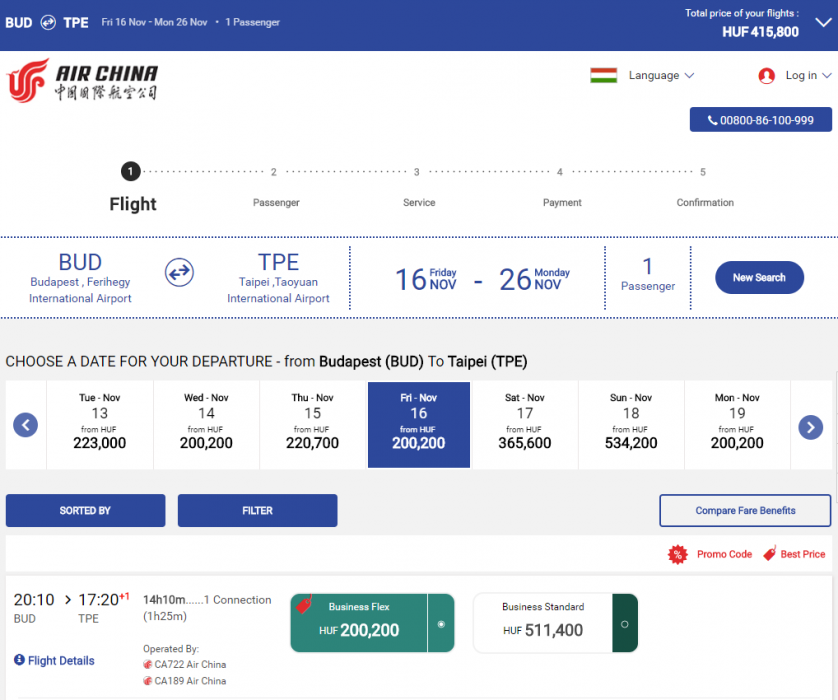The height and width of the screenshot is (700, 838).
Task: Click the red Promo Code percent icon
Action: 678,554
